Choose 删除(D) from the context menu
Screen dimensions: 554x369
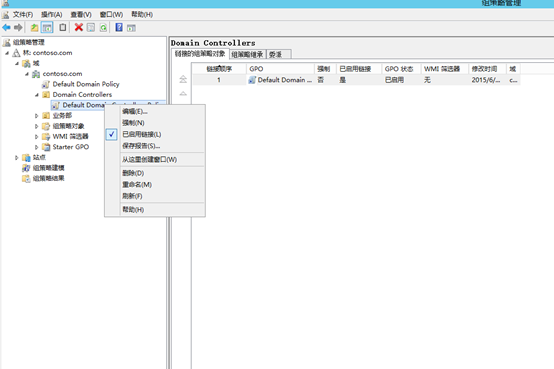click(x=155, y=173)
